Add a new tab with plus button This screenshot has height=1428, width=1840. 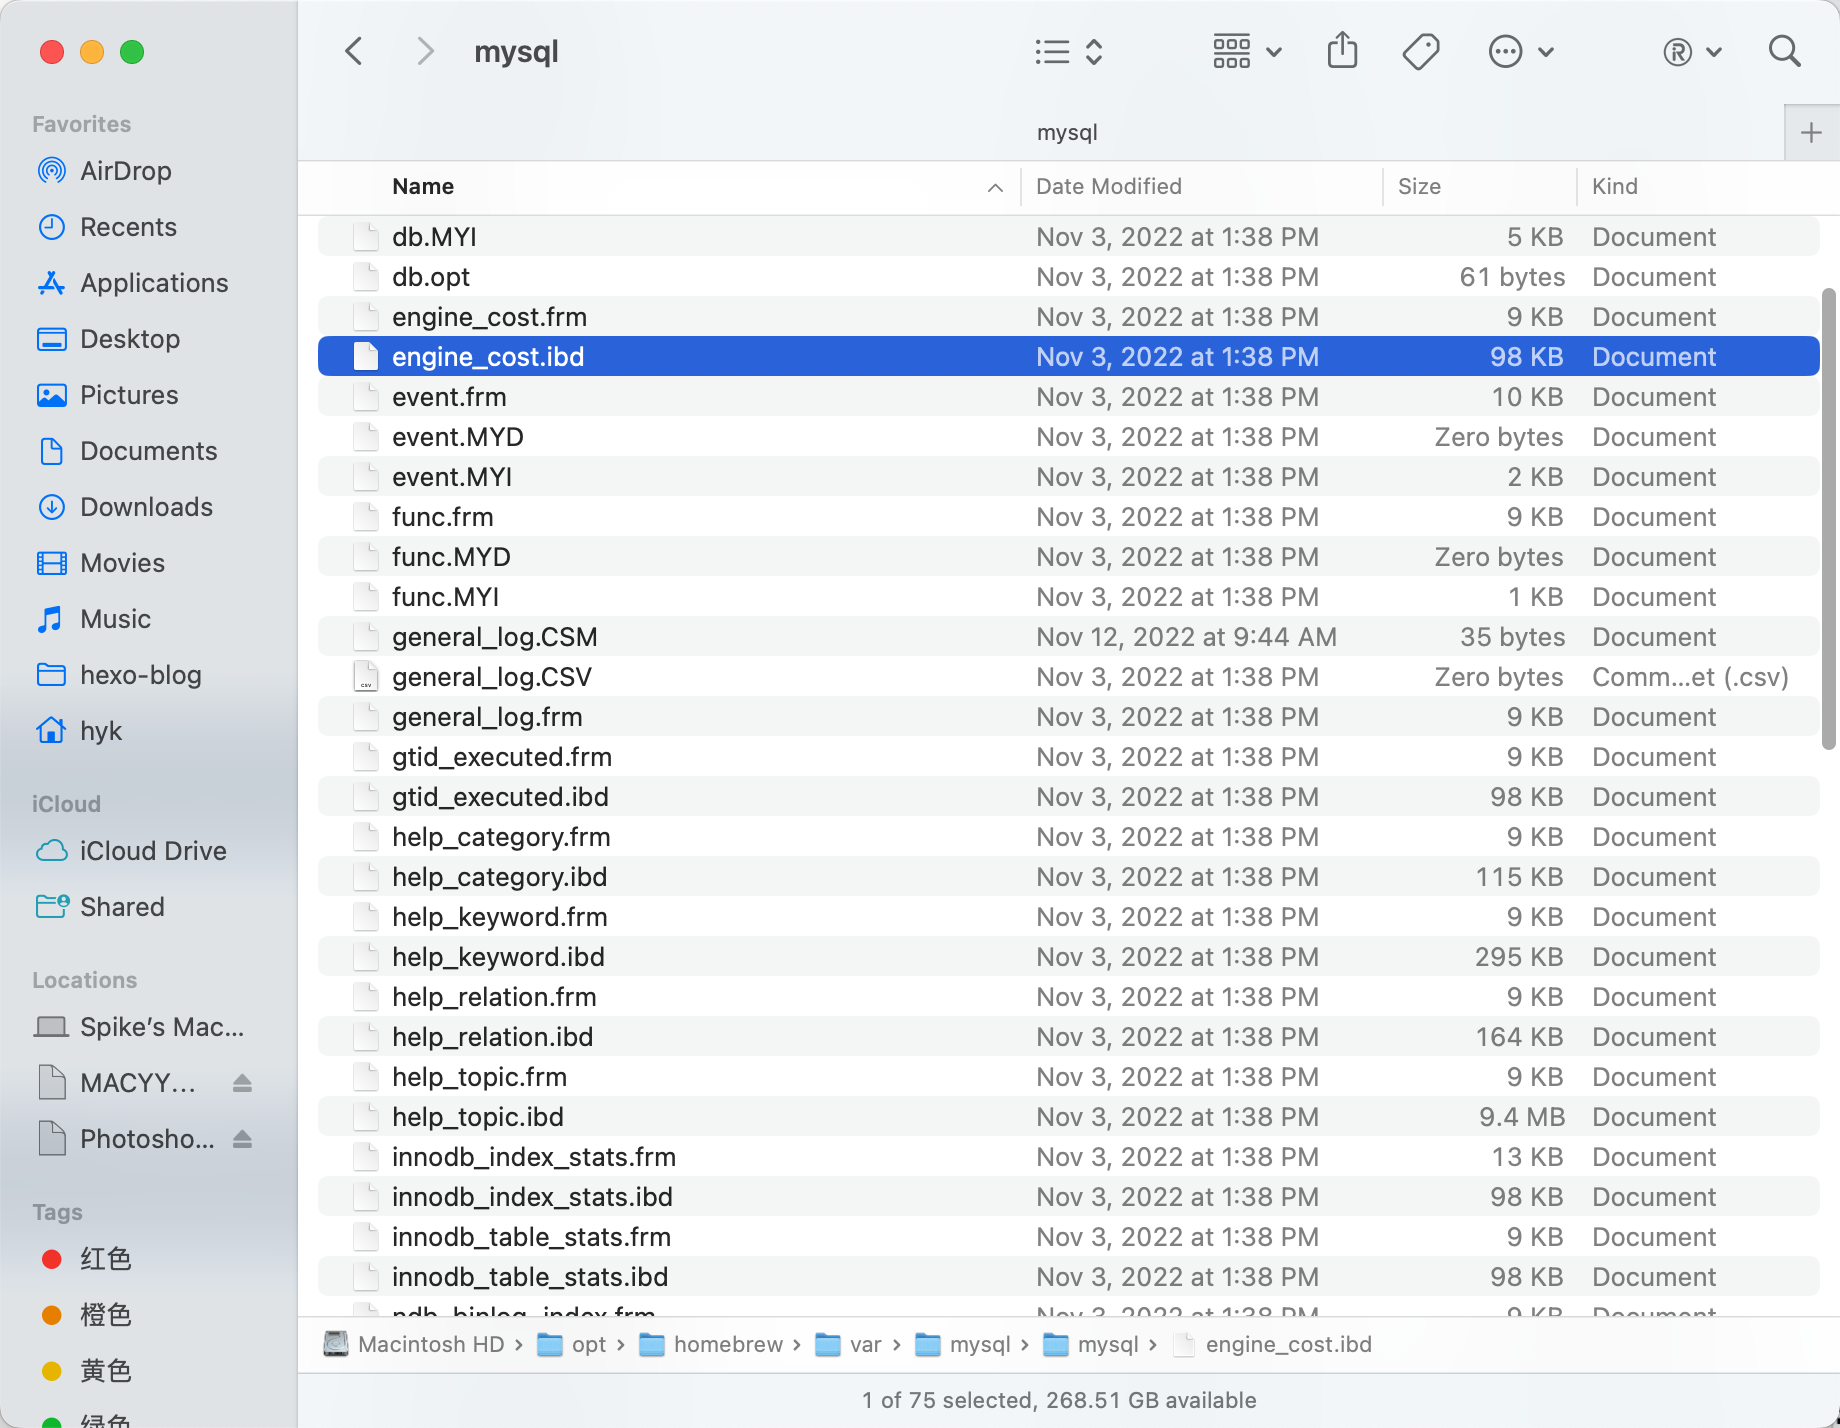coord(1811,133)
